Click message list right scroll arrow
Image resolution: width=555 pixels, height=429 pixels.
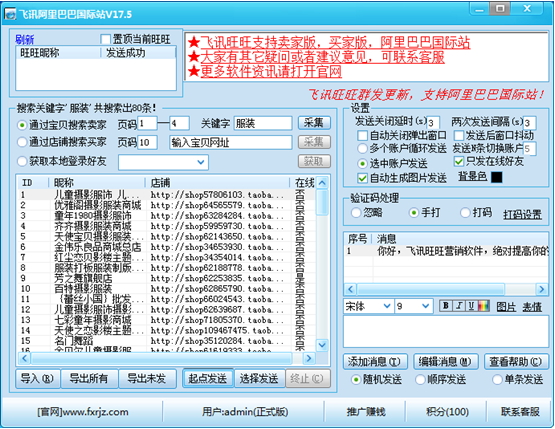542,289
